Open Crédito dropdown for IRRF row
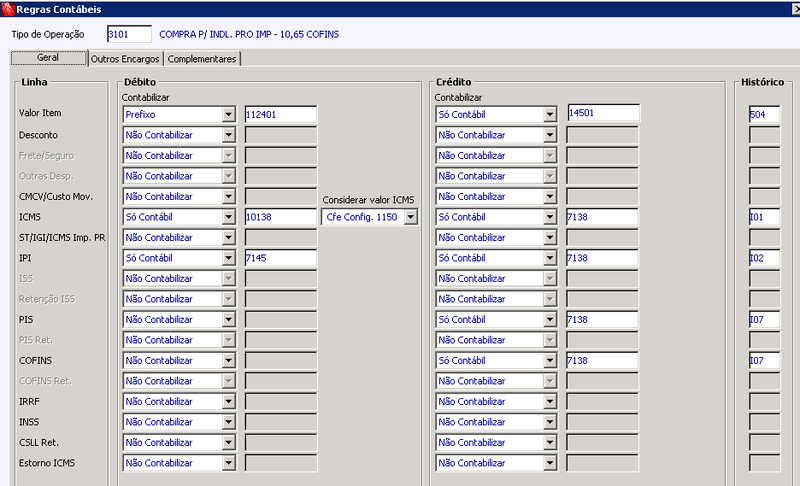800x486 pixels. pos(549,402)
